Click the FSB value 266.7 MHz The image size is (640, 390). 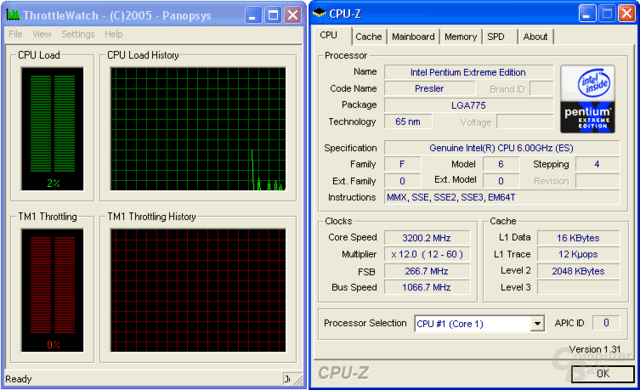pos(427,271)
